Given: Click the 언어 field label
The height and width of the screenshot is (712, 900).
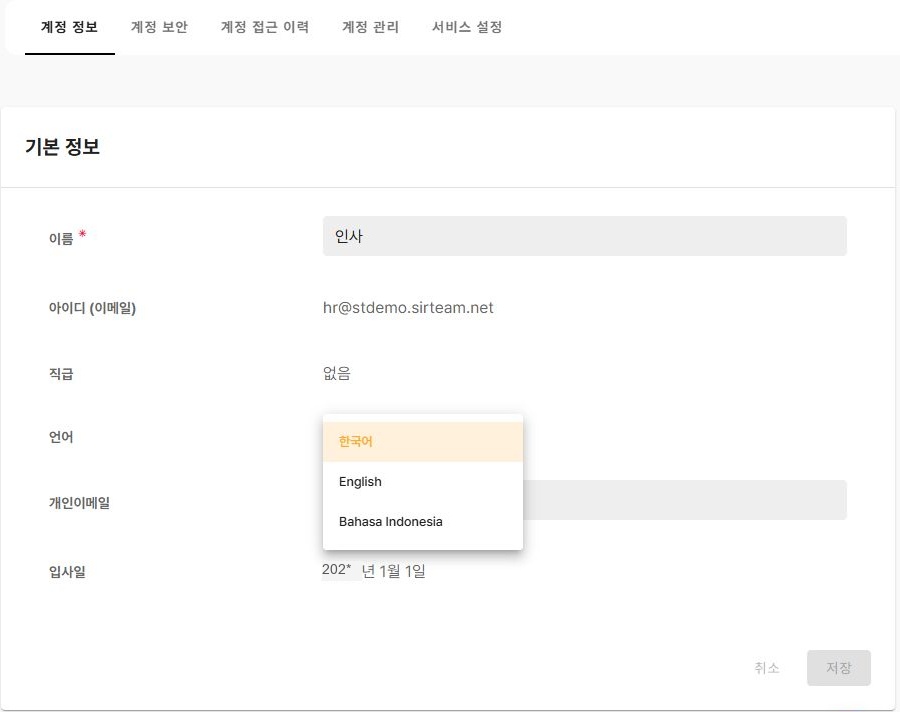Looking at the screenshot, I should (x=61, y=438).
